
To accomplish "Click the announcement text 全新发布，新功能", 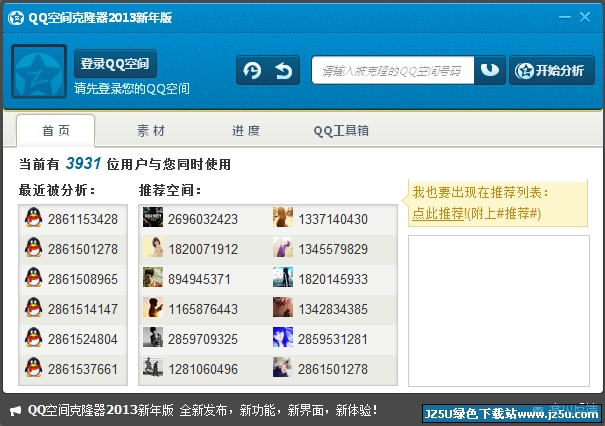I will pyautogui.click(x=228, y=410).
